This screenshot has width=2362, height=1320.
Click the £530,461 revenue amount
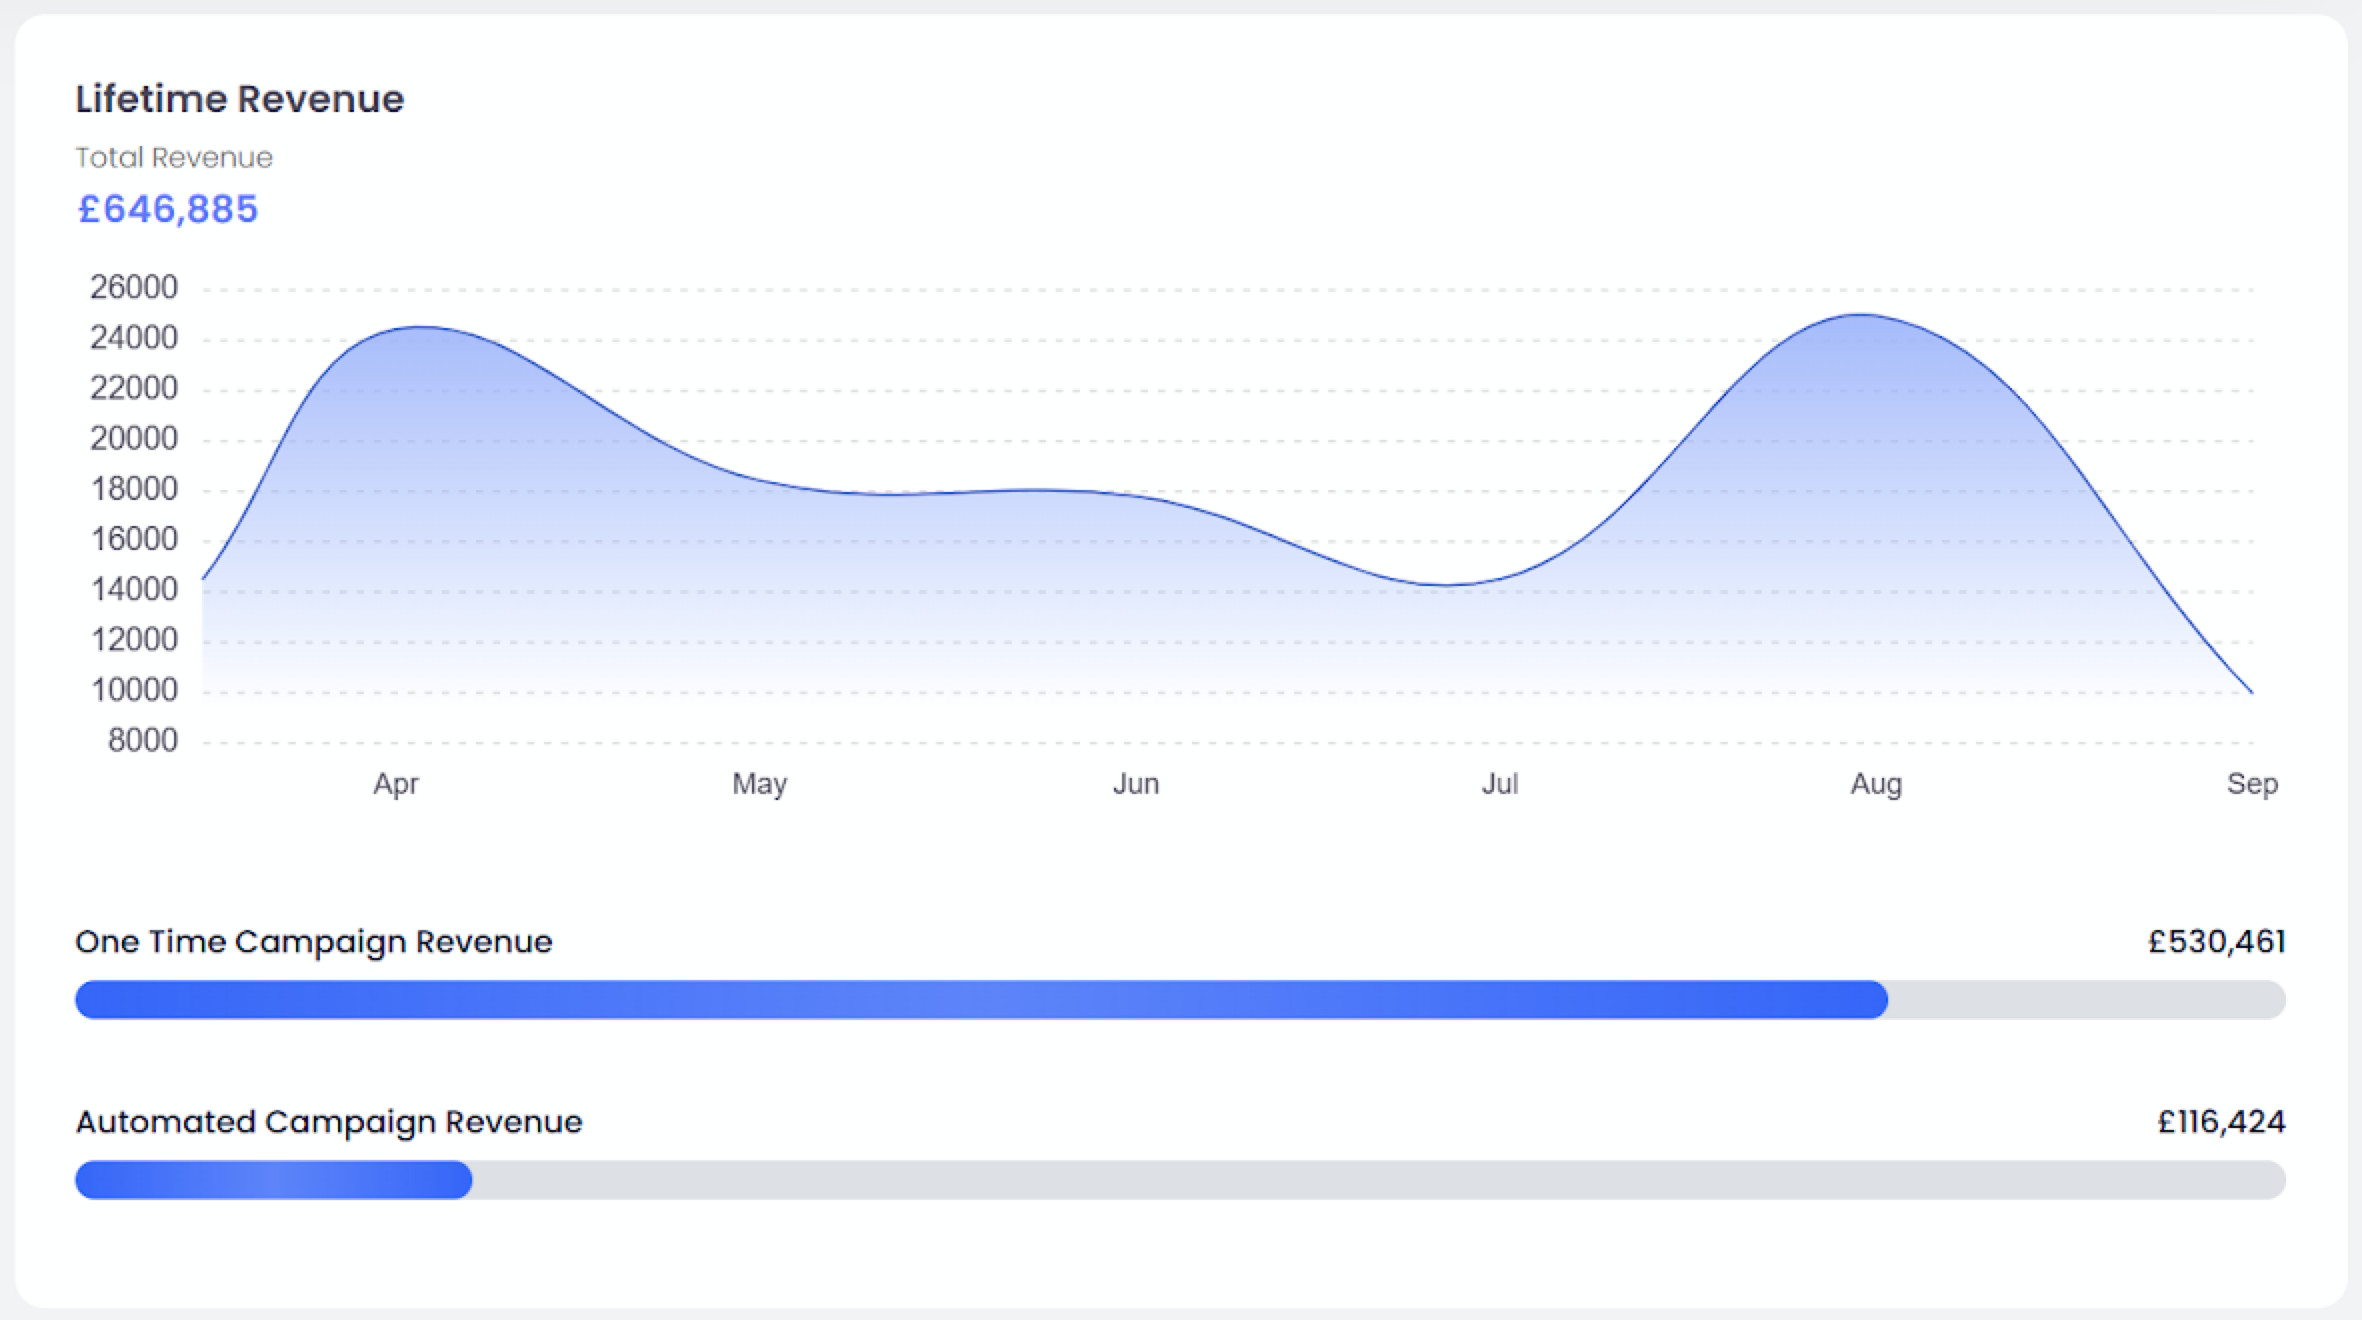(2216, 942)
